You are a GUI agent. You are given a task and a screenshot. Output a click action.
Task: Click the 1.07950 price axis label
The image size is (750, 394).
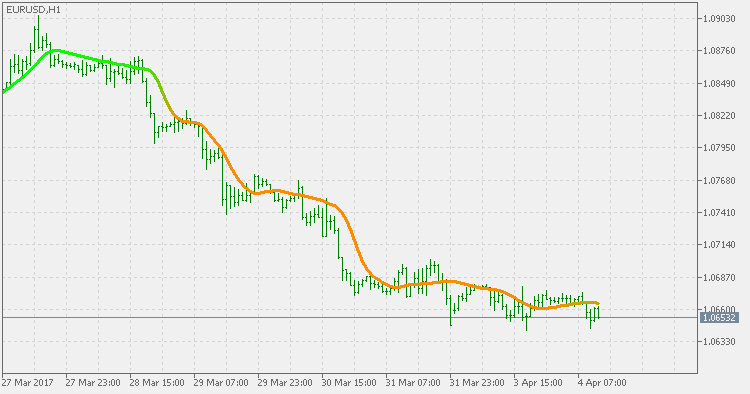tap(719, 148)
